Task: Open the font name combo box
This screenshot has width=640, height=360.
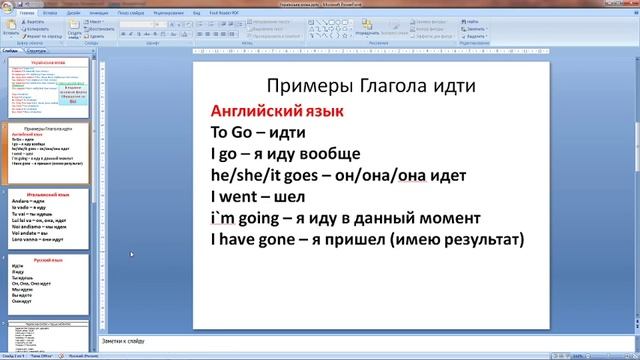Action: [x=137, y=24]
